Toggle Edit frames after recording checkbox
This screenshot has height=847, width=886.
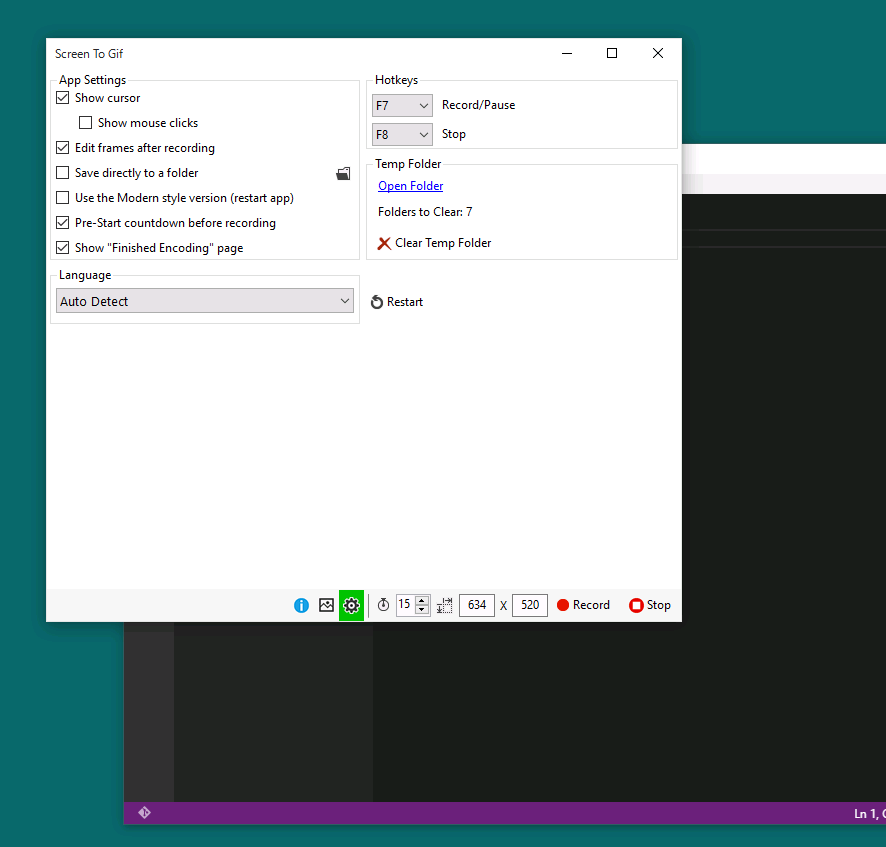point(63,148)
